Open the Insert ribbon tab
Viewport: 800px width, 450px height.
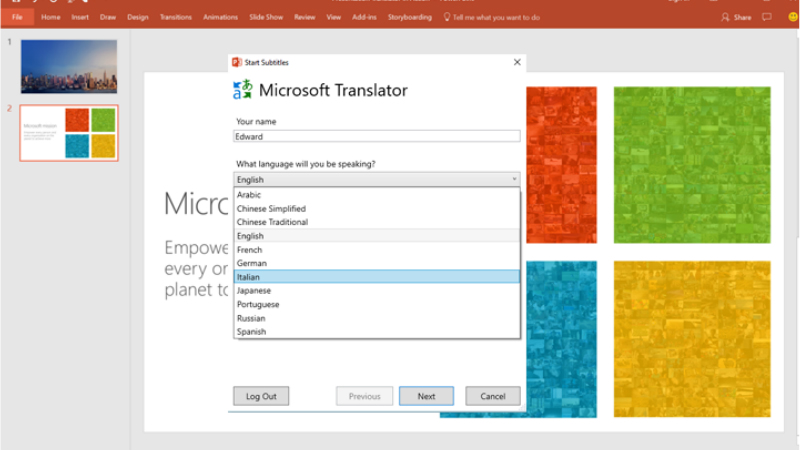tap(80, 17)
